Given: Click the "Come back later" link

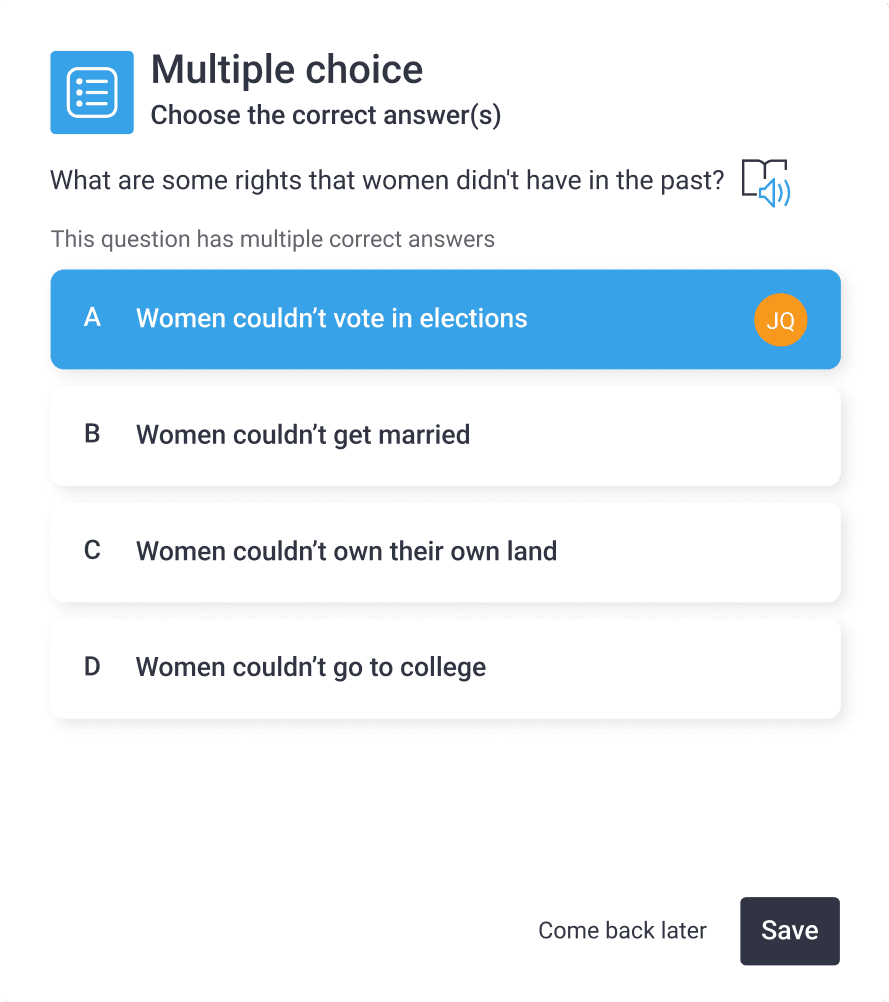Looking at the screenshot, I should tap(622, 931).
